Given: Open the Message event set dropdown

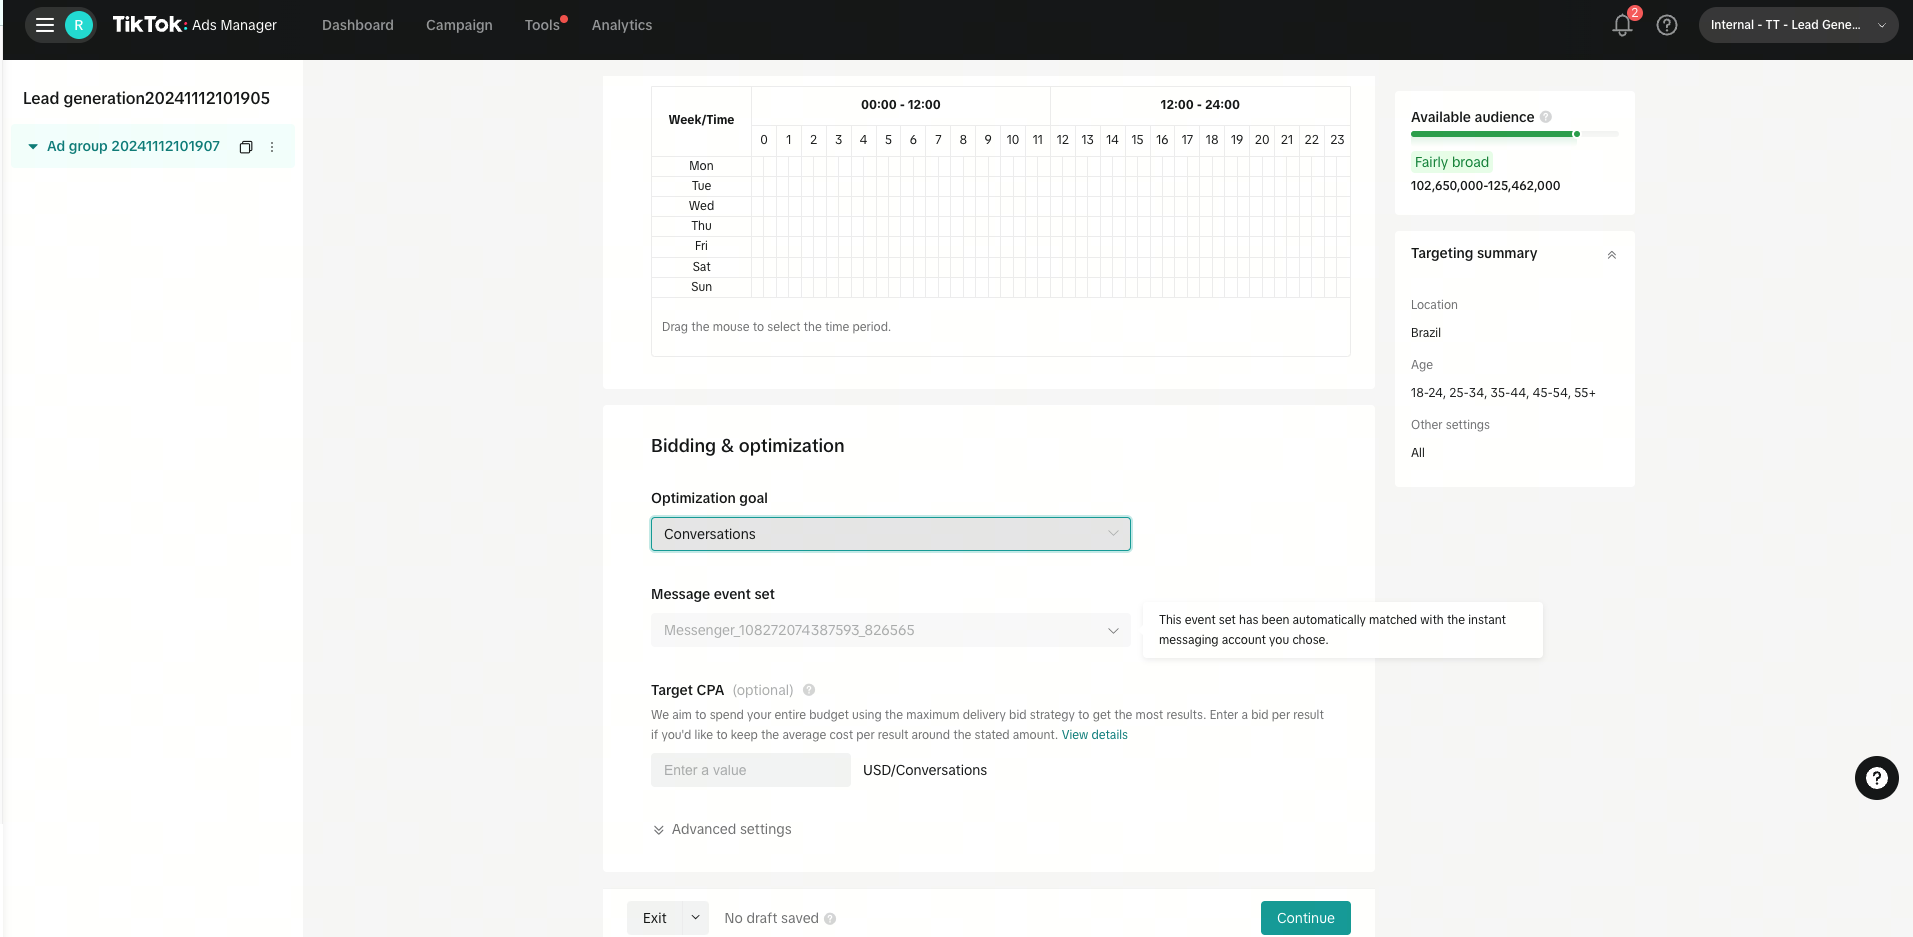Looking at the screenshot, I should coord(891,630).
